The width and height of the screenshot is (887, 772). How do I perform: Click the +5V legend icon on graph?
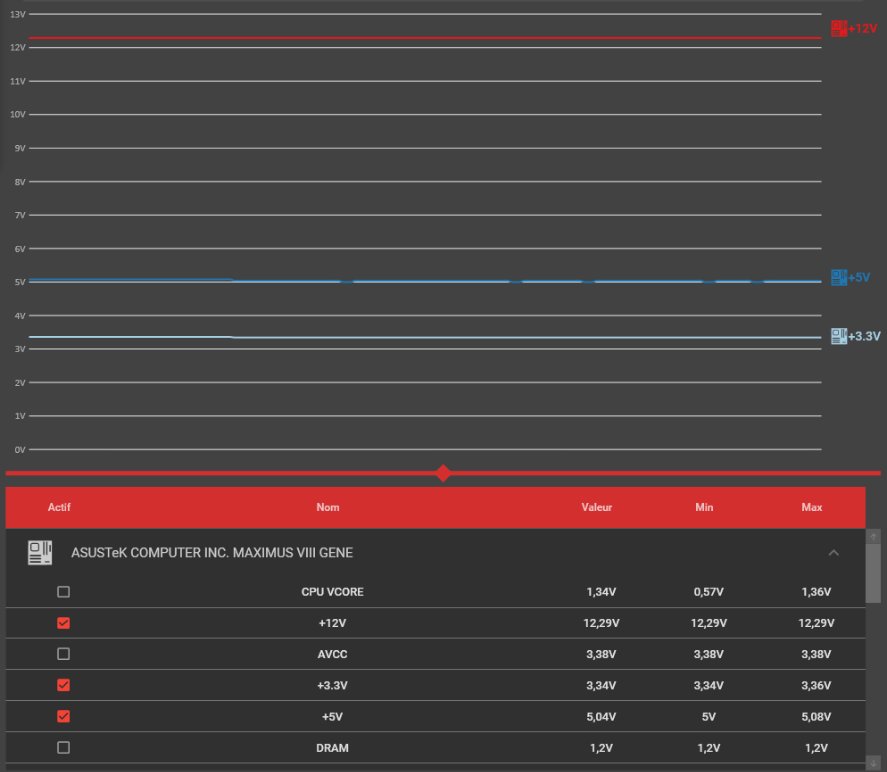coord(838,277)
